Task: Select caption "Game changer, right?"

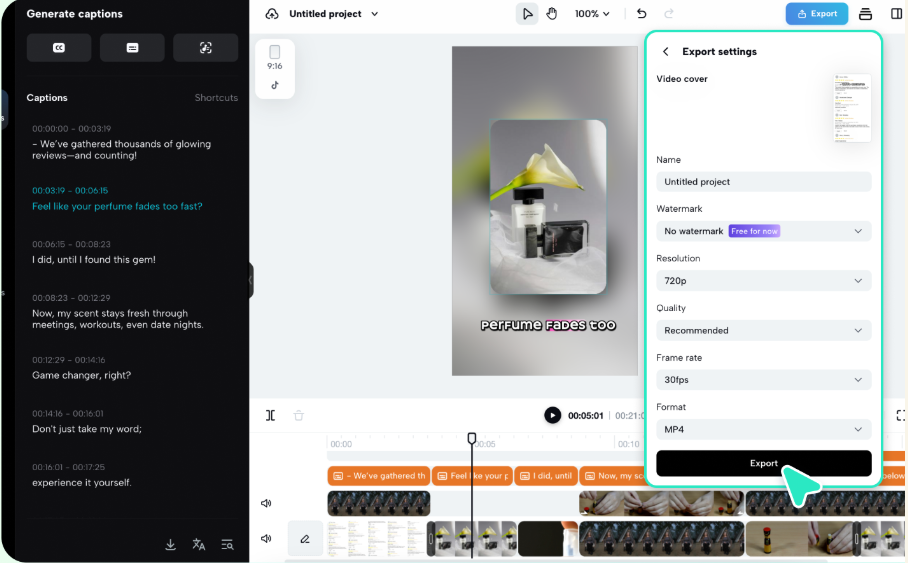Action: click(x=82, y=375)
